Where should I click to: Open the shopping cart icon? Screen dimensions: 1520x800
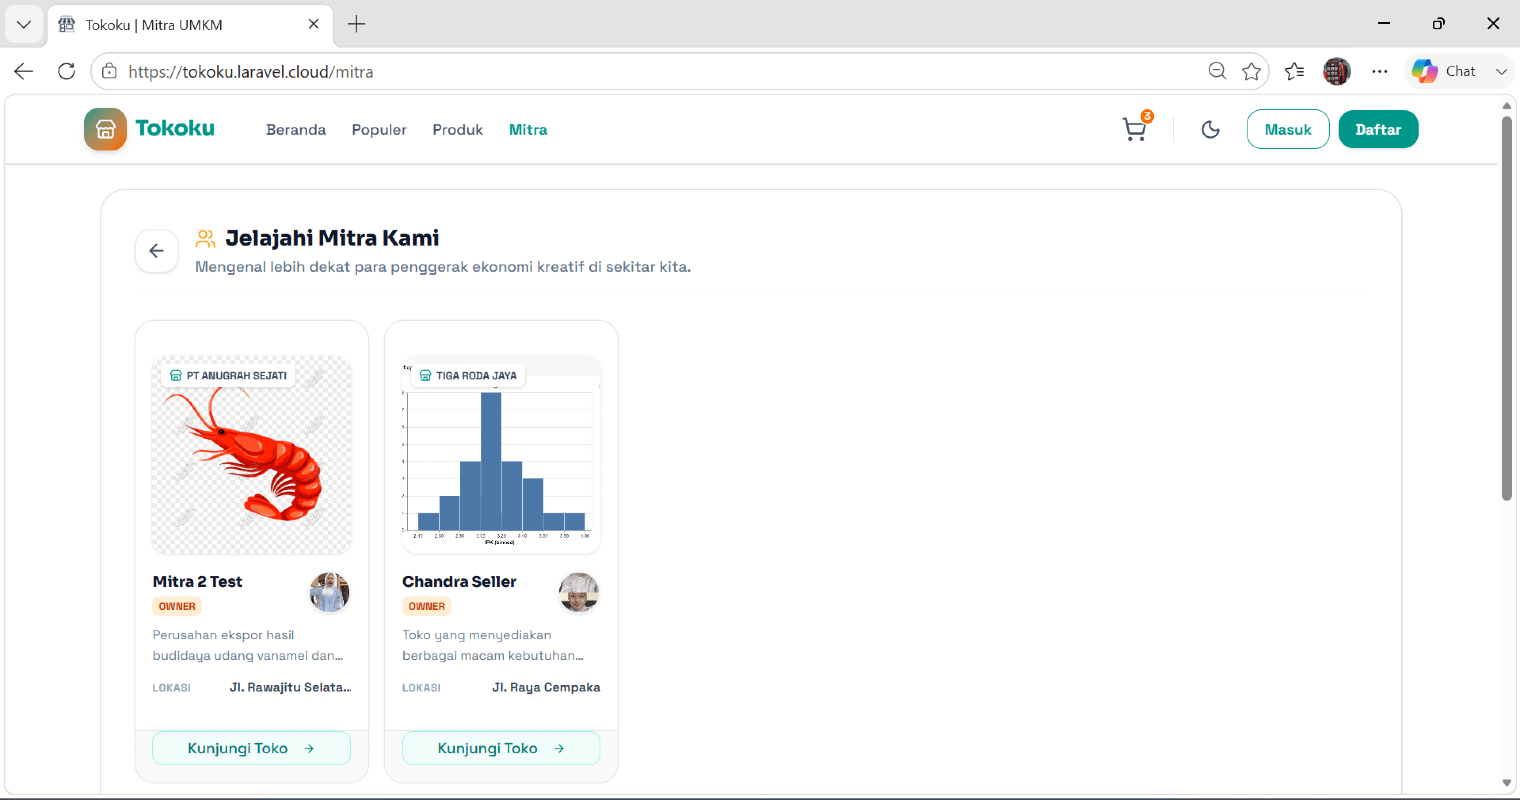coord(1135,129)
